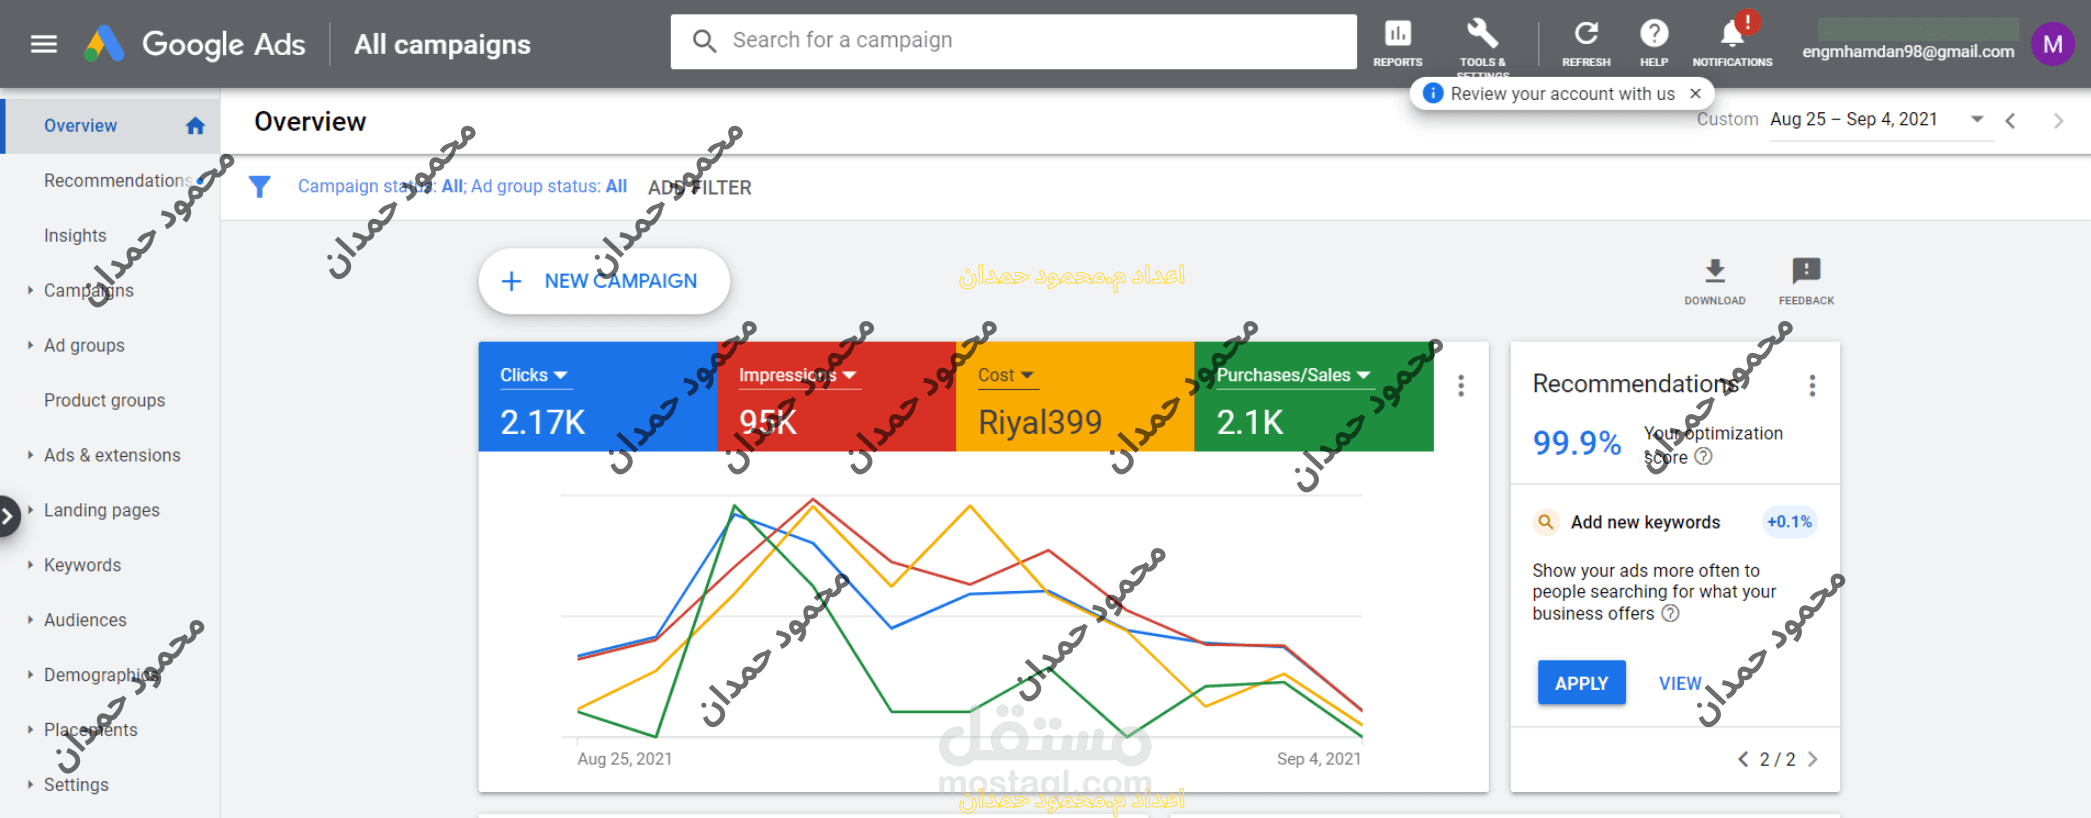Open the Reports icon
This screenshot has width=2091, height=818.
1397,36
